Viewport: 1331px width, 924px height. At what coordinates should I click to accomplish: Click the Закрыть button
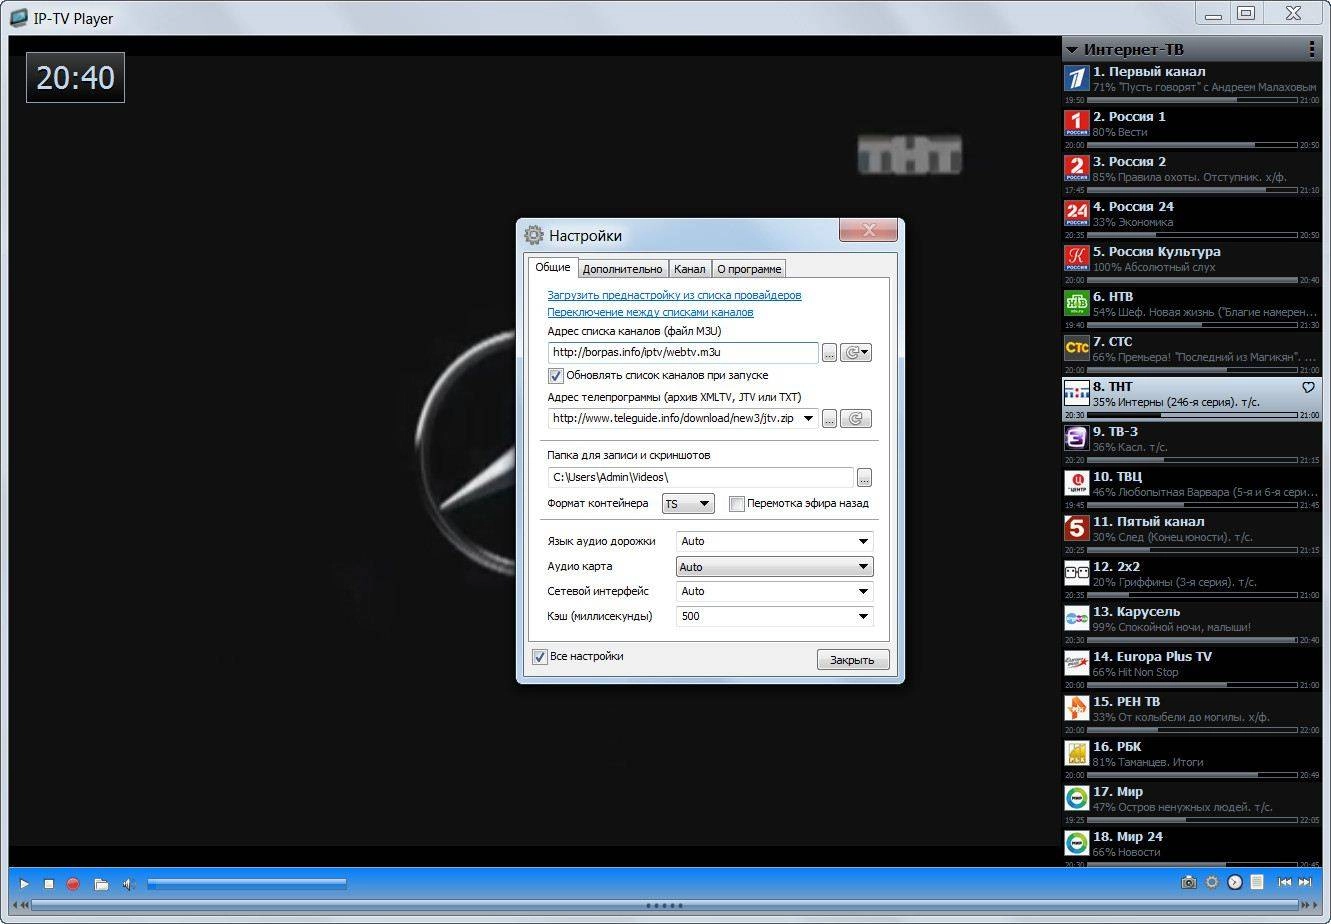[853, 659]
